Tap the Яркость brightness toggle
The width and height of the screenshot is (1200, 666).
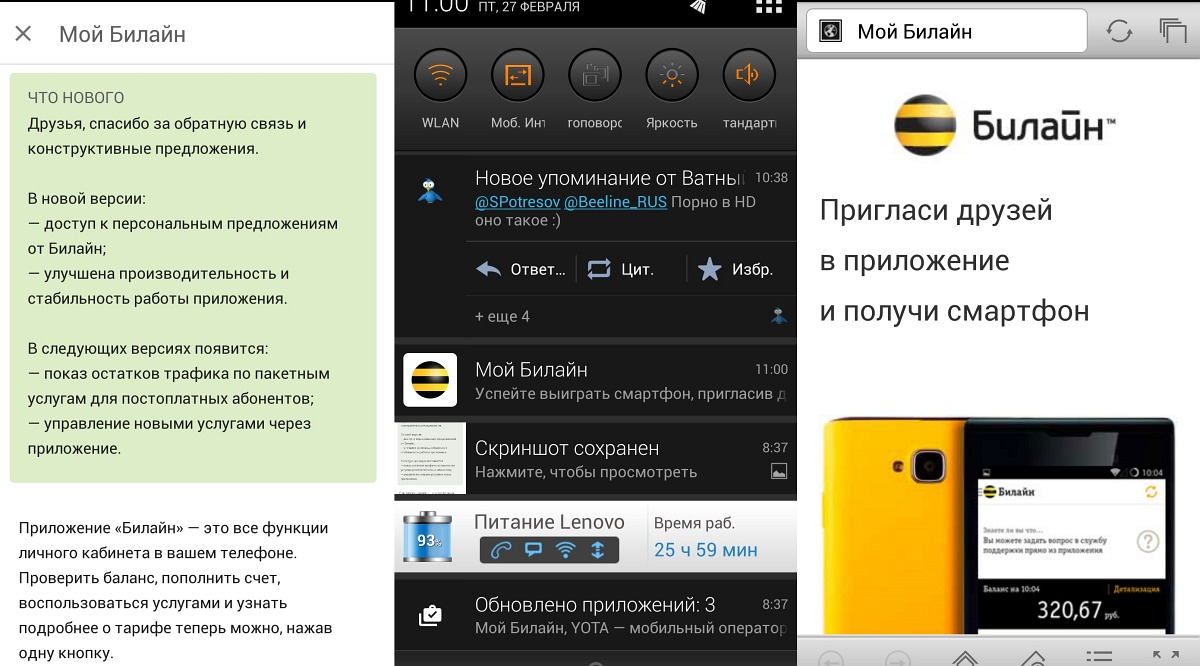[x=672, y=75]
